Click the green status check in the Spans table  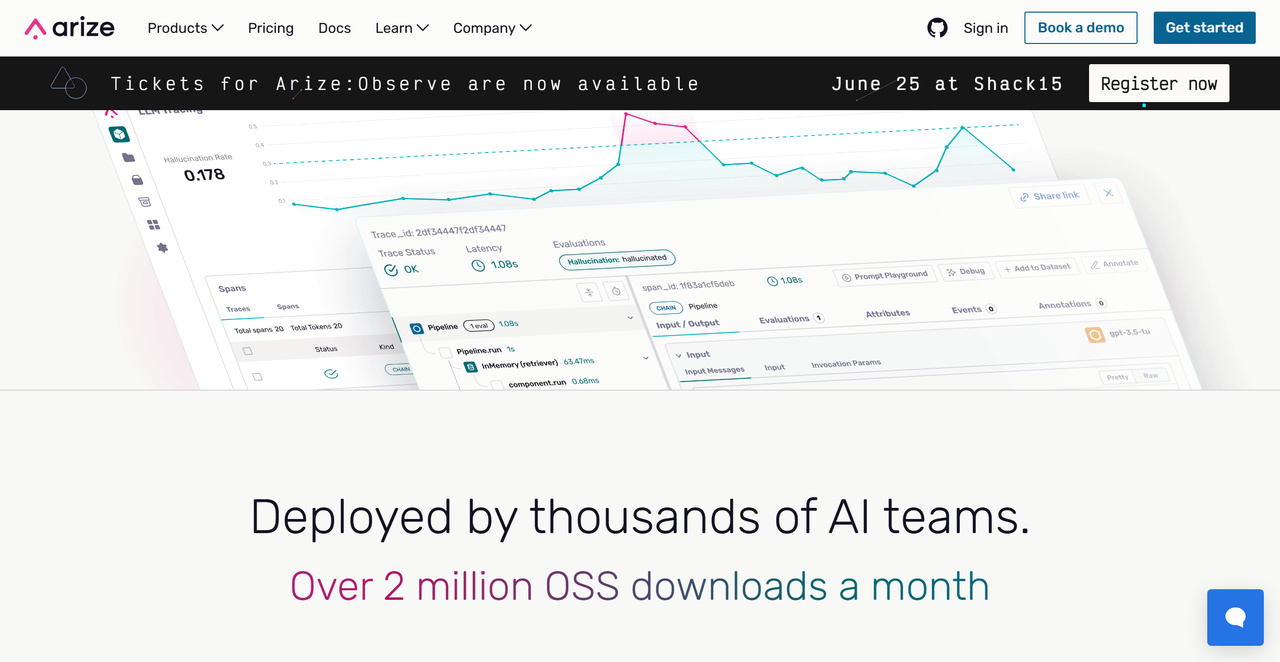330,373
